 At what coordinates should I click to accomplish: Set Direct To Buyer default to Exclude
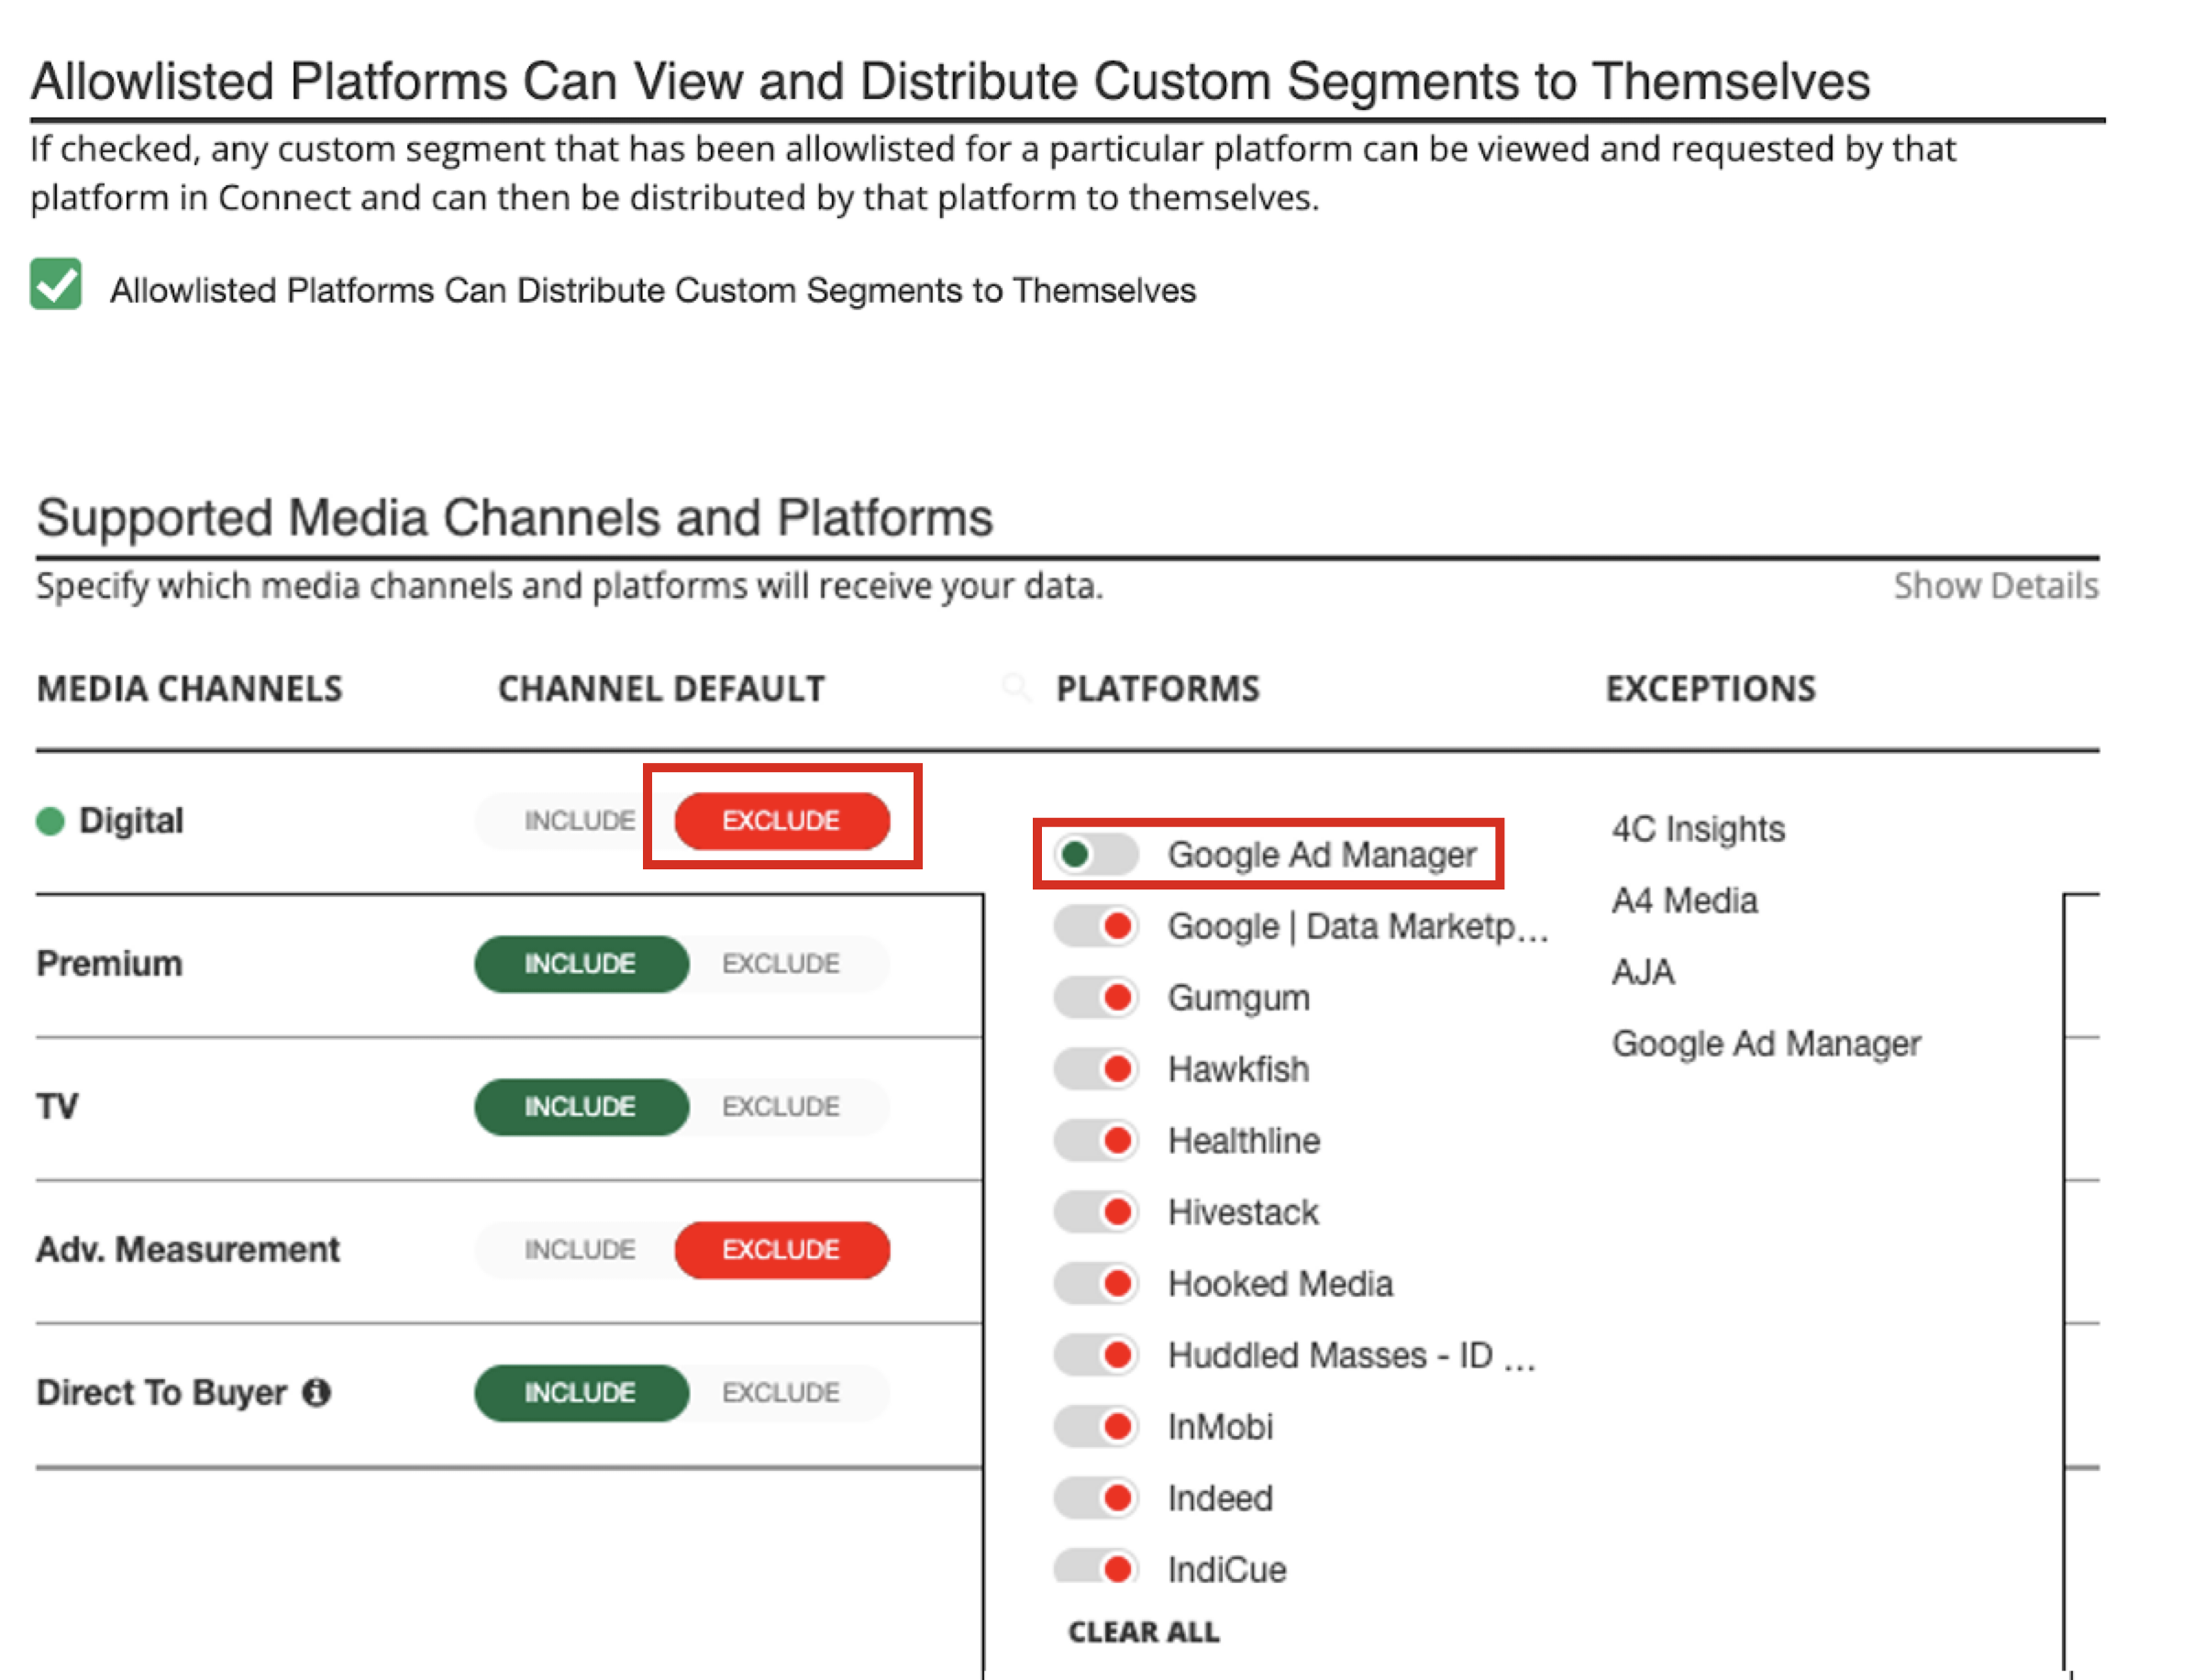click(x=781, y=1393)
